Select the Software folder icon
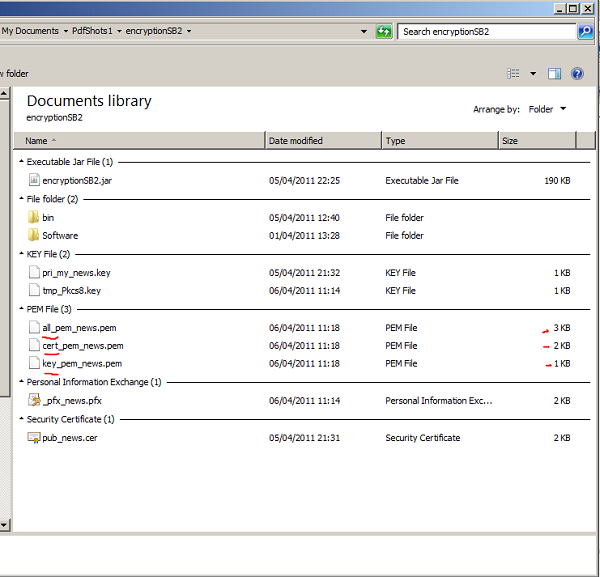This screenshot has height=577, width=600. click(34, 235)
